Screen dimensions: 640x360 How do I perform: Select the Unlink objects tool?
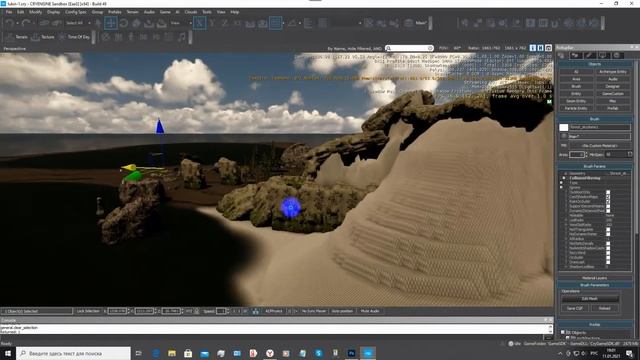(x=56, y=23)
